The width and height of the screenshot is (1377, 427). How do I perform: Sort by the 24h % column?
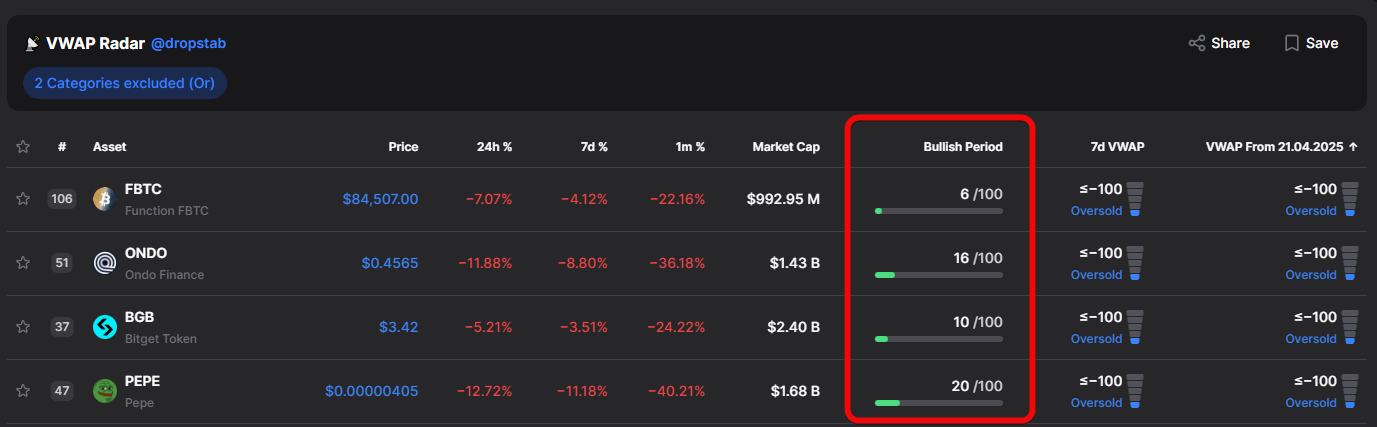(494, 147)
